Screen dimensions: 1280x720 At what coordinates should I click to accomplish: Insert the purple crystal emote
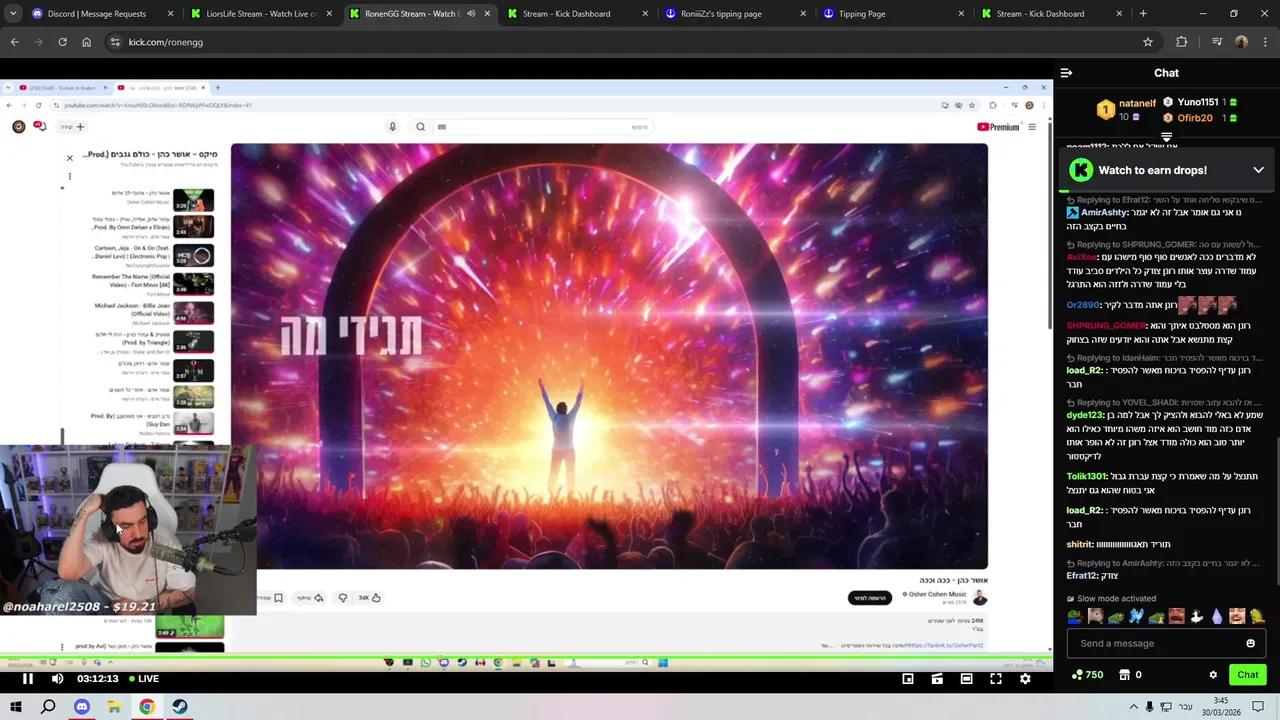1217,616
